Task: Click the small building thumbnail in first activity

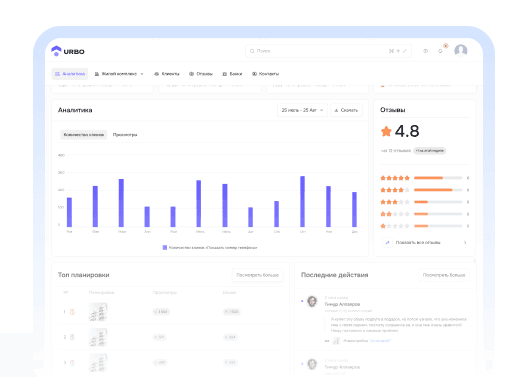Action: [x=336, y=341]
